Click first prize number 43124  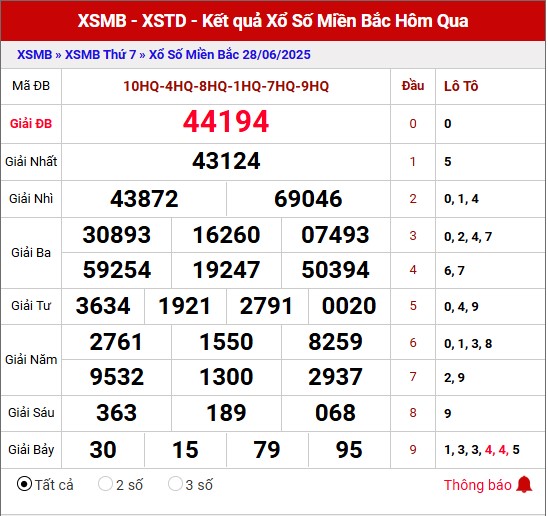pyautogui.click(x=226, y=161)
